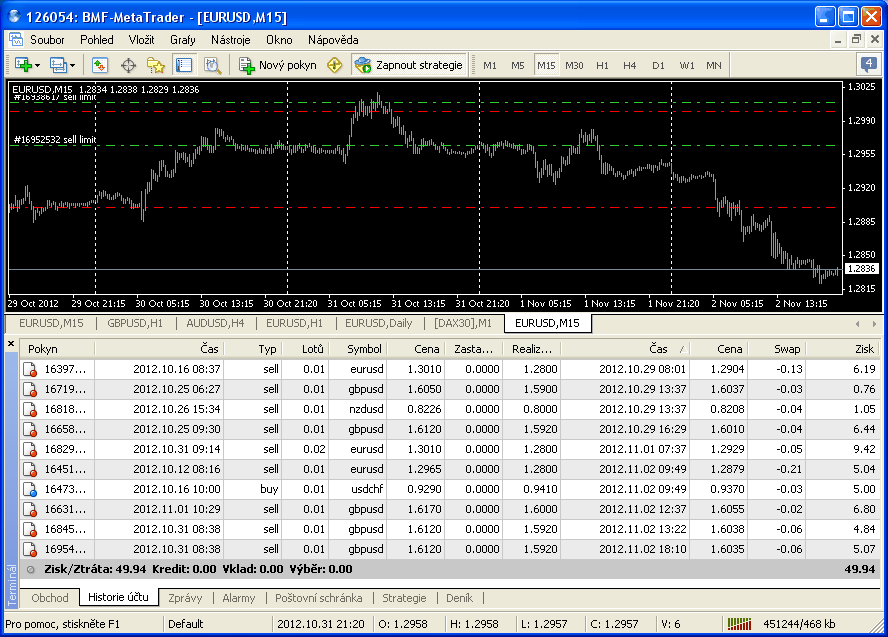Switch chart to H4 timeframe
Image resolution: width=888 pixels, height=637 pixels.
[630, 66]
